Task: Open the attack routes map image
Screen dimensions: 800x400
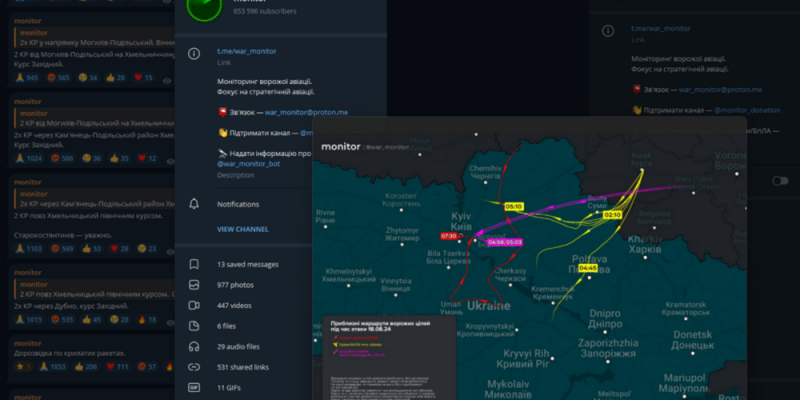Action: click(x=529, y=258)
